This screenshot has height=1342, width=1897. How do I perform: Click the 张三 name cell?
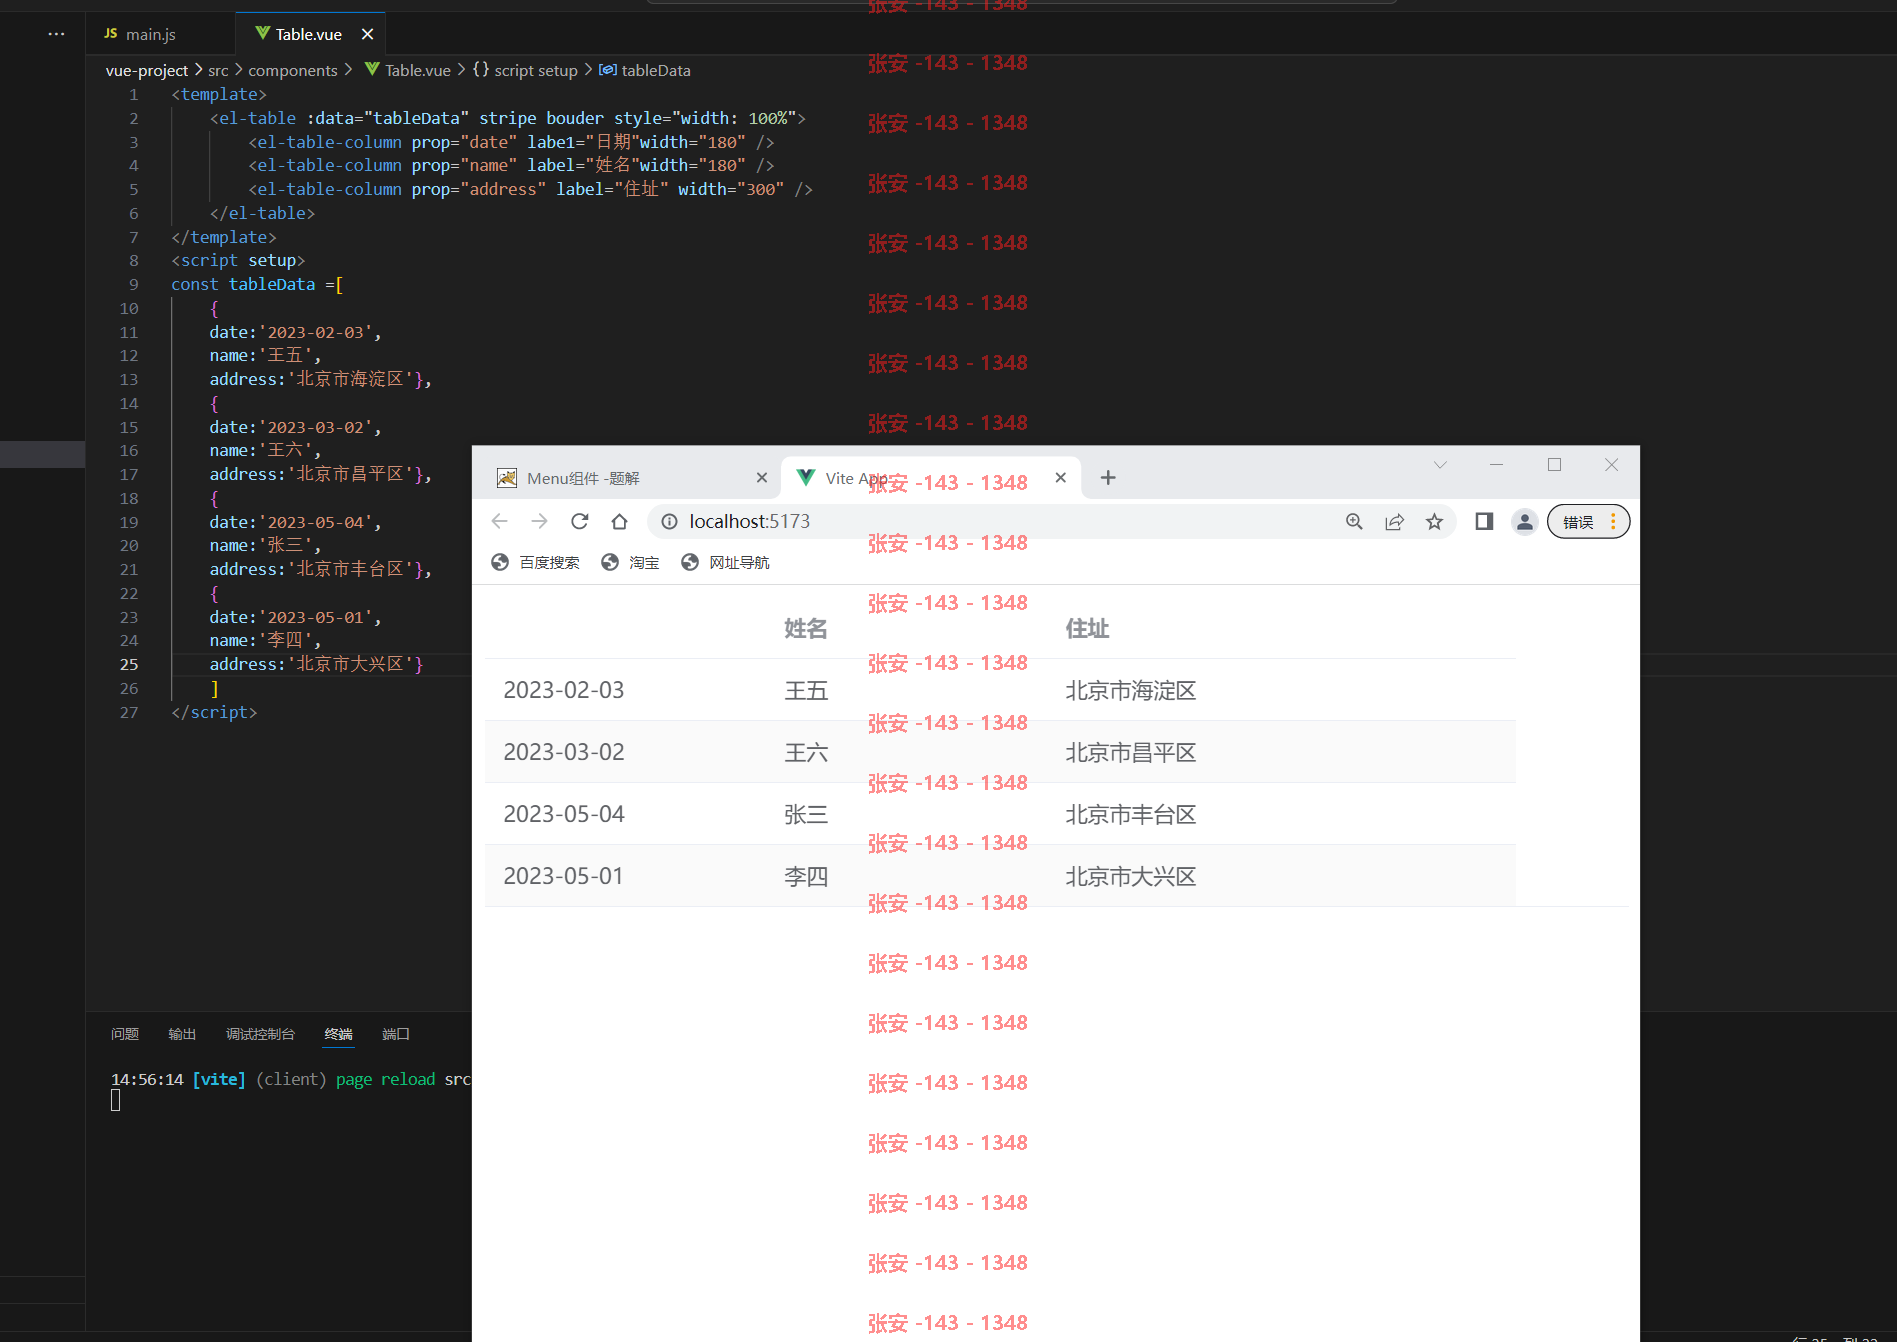806,814
